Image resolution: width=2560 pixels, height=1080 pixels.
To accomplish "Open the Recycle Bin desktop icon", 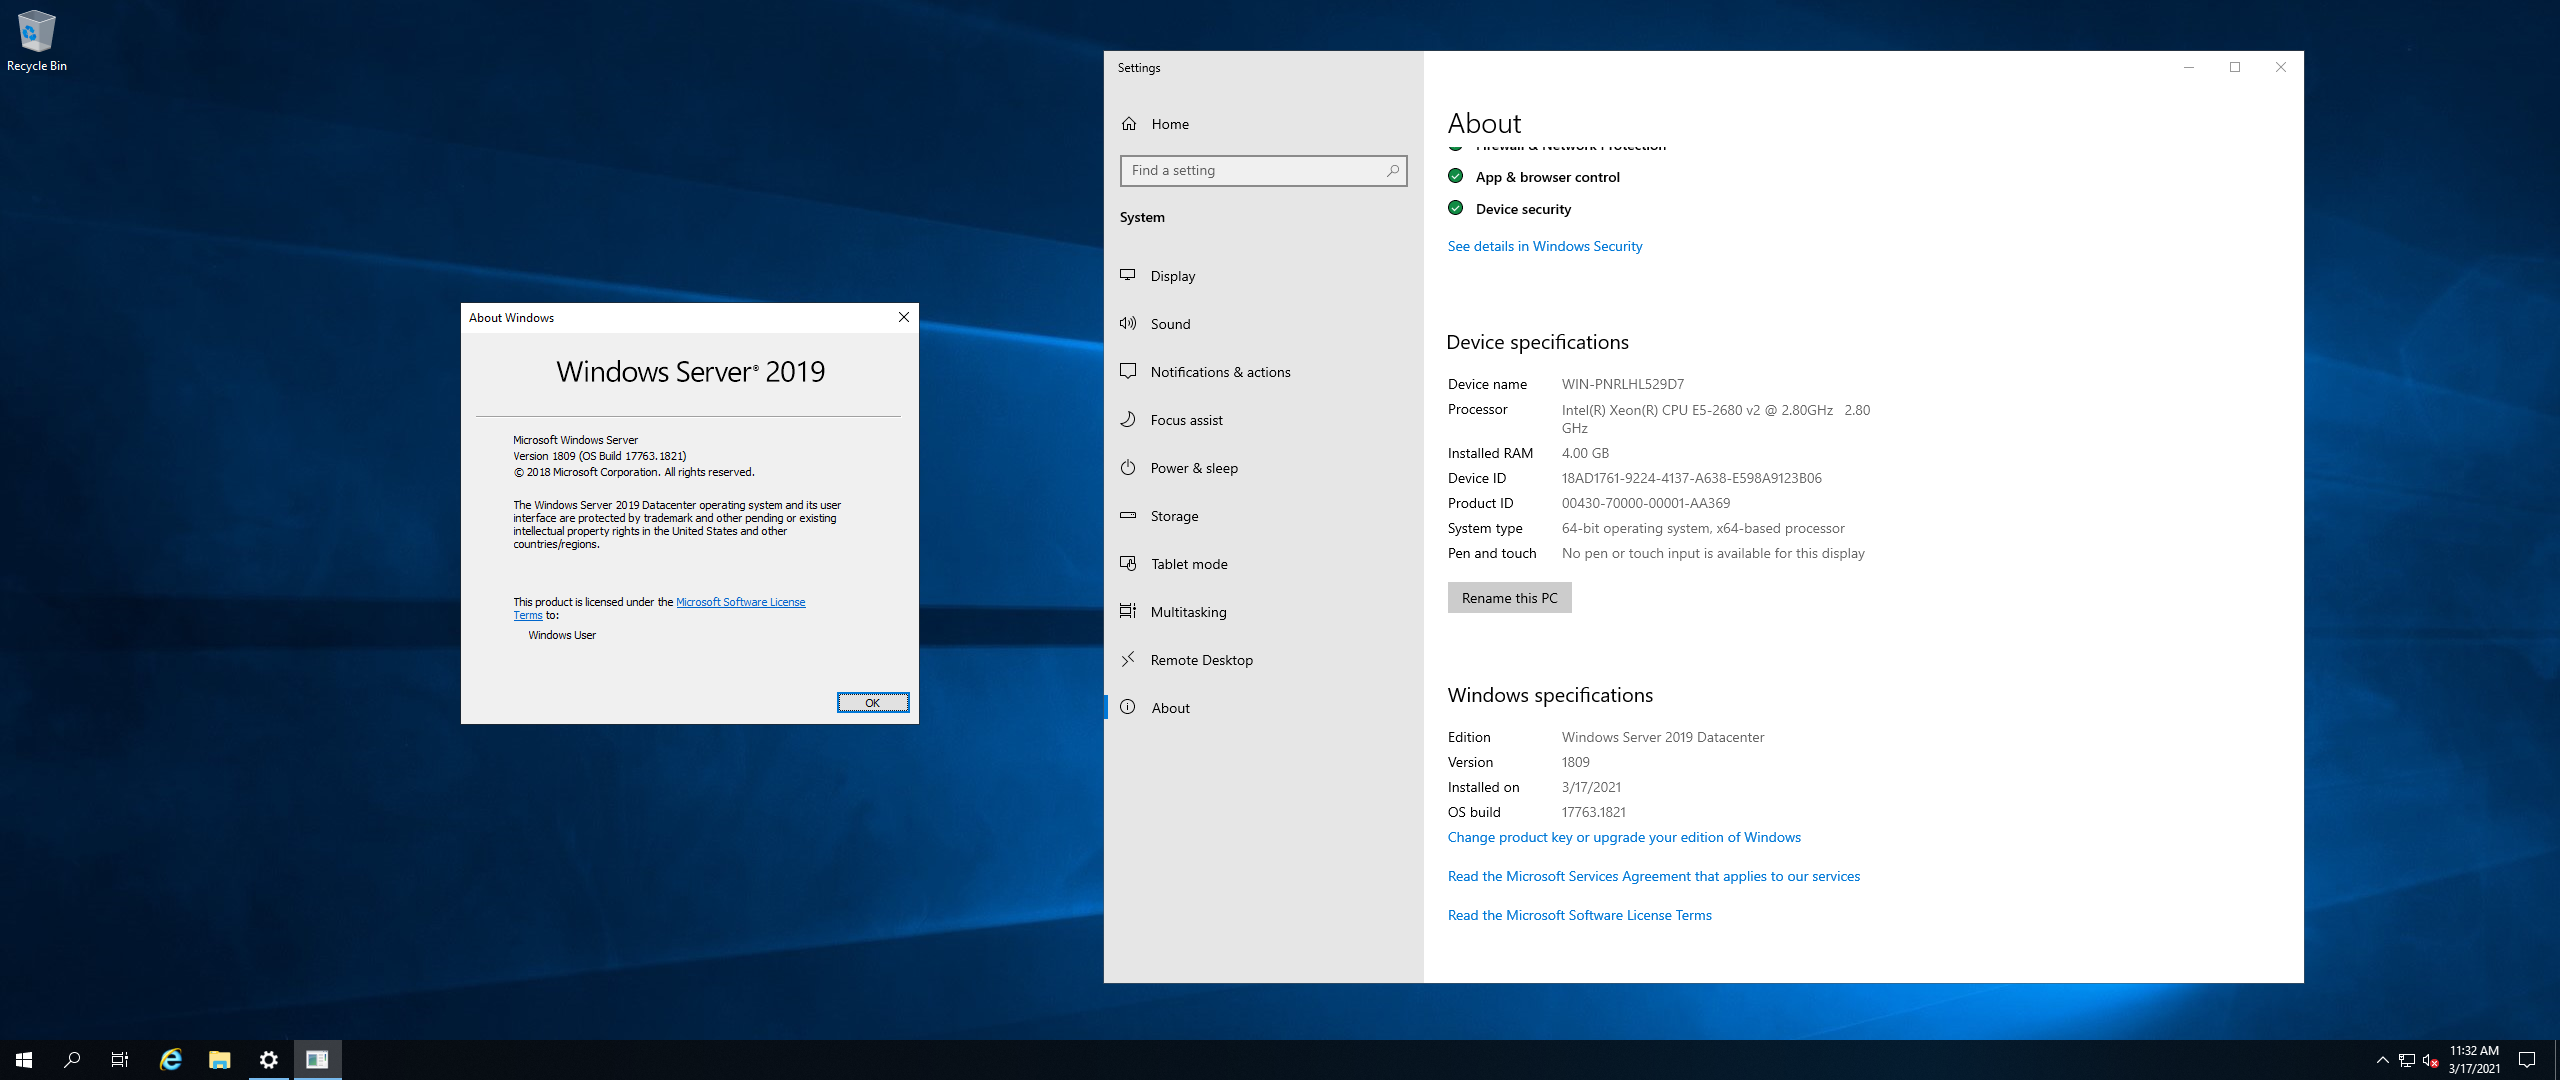I will (x=36, y=40).
